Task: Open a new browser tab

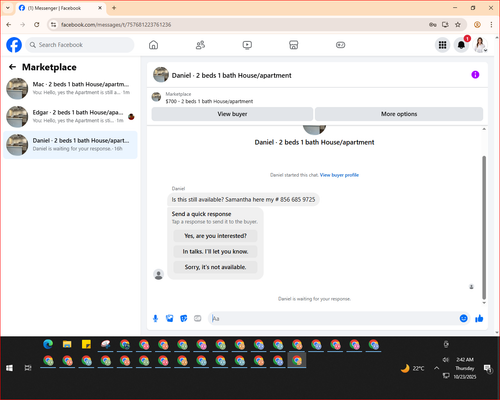Action: tap(114, 8)
